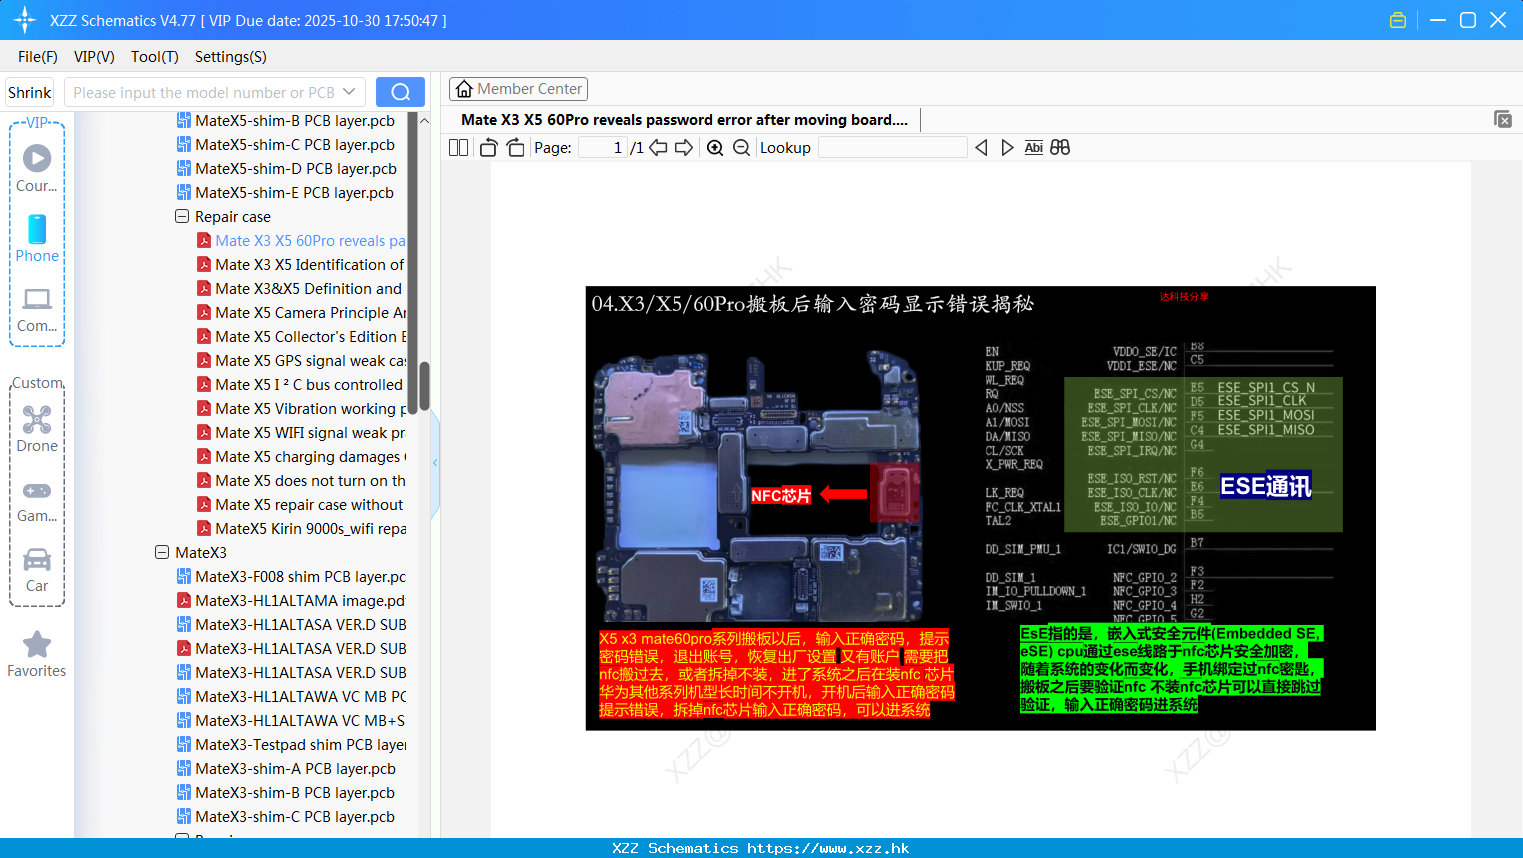Open MateX3-HL1ALTAMA image.pdf

[291, 600]
